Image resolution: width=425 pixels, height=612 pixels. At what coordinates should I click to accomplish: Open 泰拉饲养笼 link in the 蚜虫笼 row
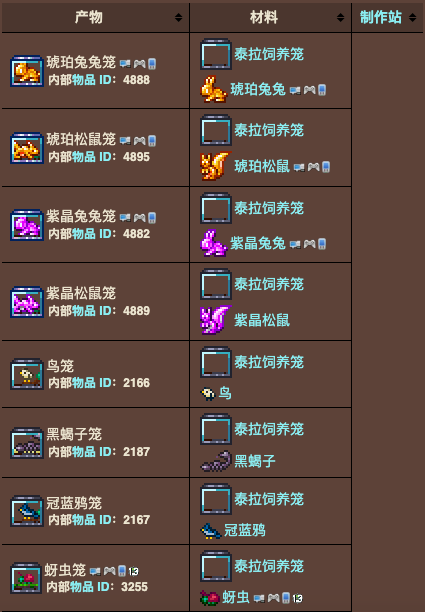[269, 566]
